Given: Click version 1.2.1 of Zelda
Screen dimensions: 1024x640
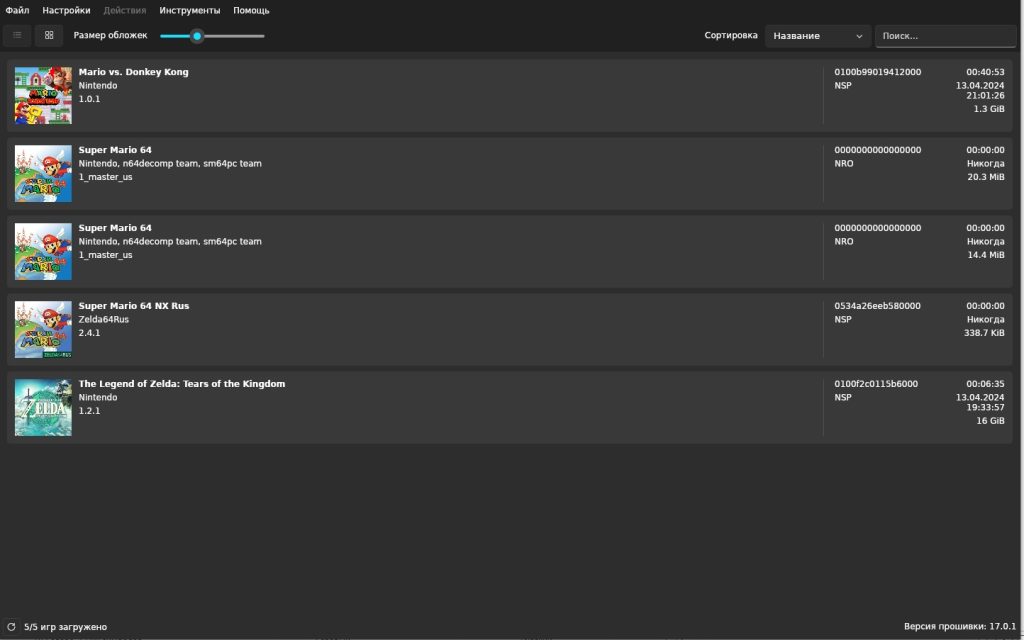Looking at the screenshot, I should tap(89, 411).
